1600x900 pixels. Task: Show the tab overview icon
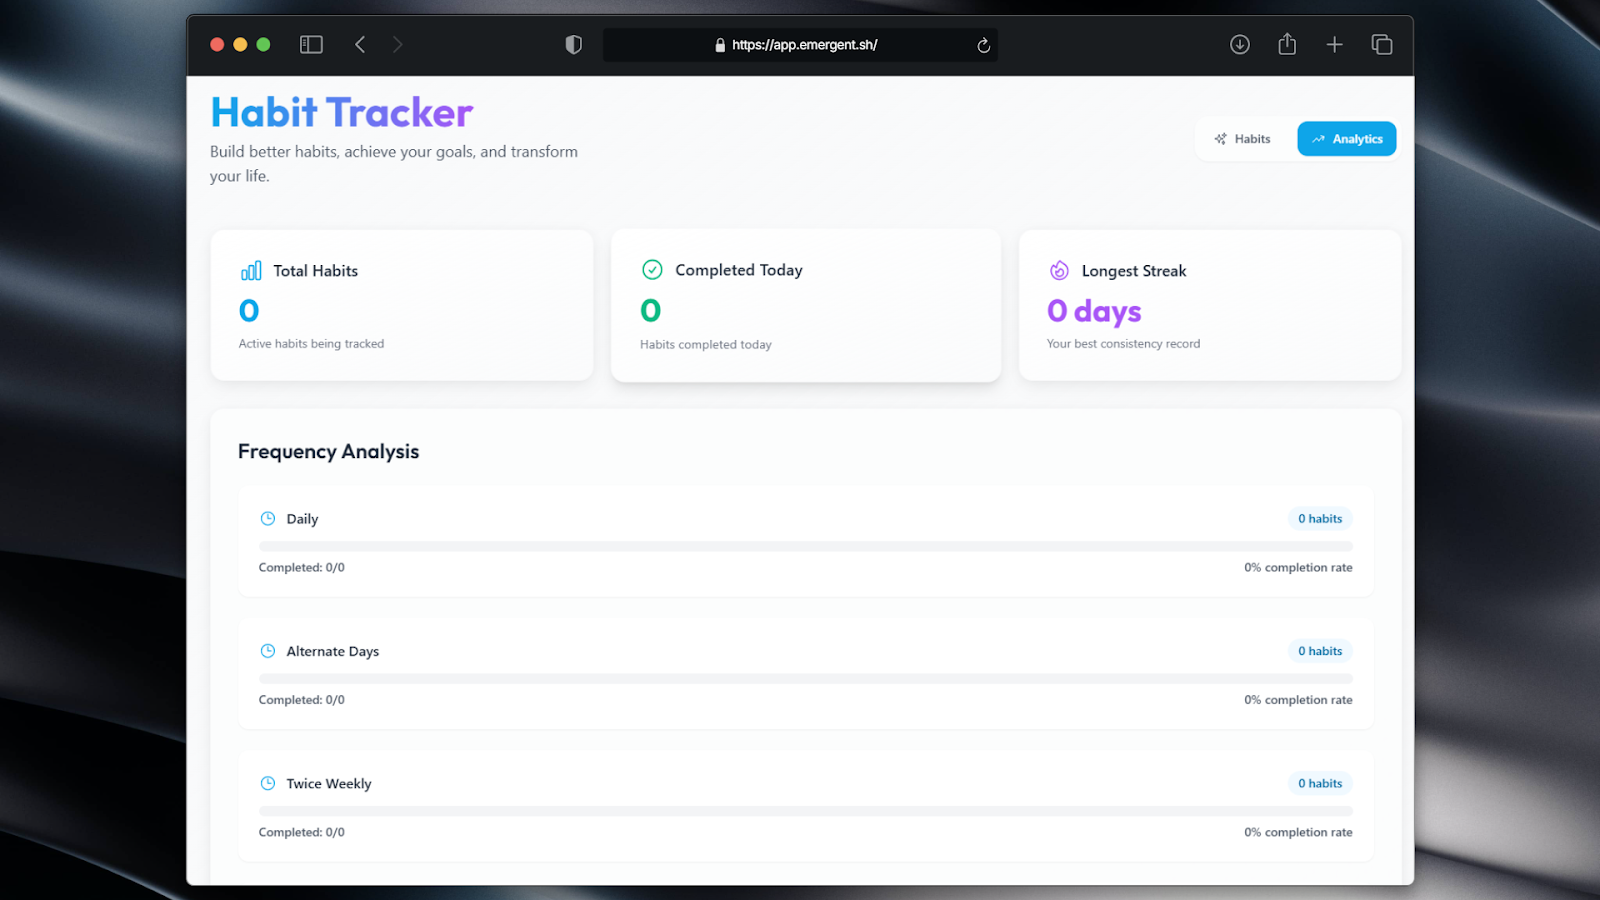1382,44
